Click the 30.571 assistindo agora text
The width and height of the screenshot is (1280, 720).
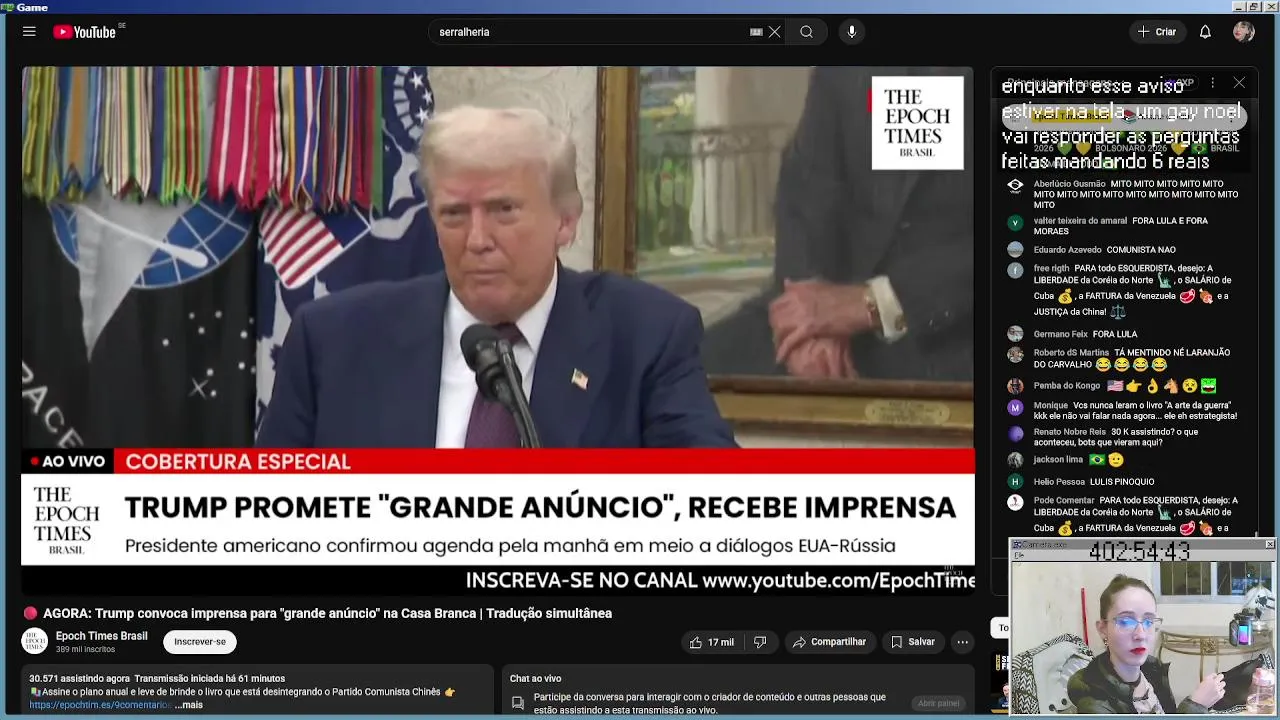point(79,679)
